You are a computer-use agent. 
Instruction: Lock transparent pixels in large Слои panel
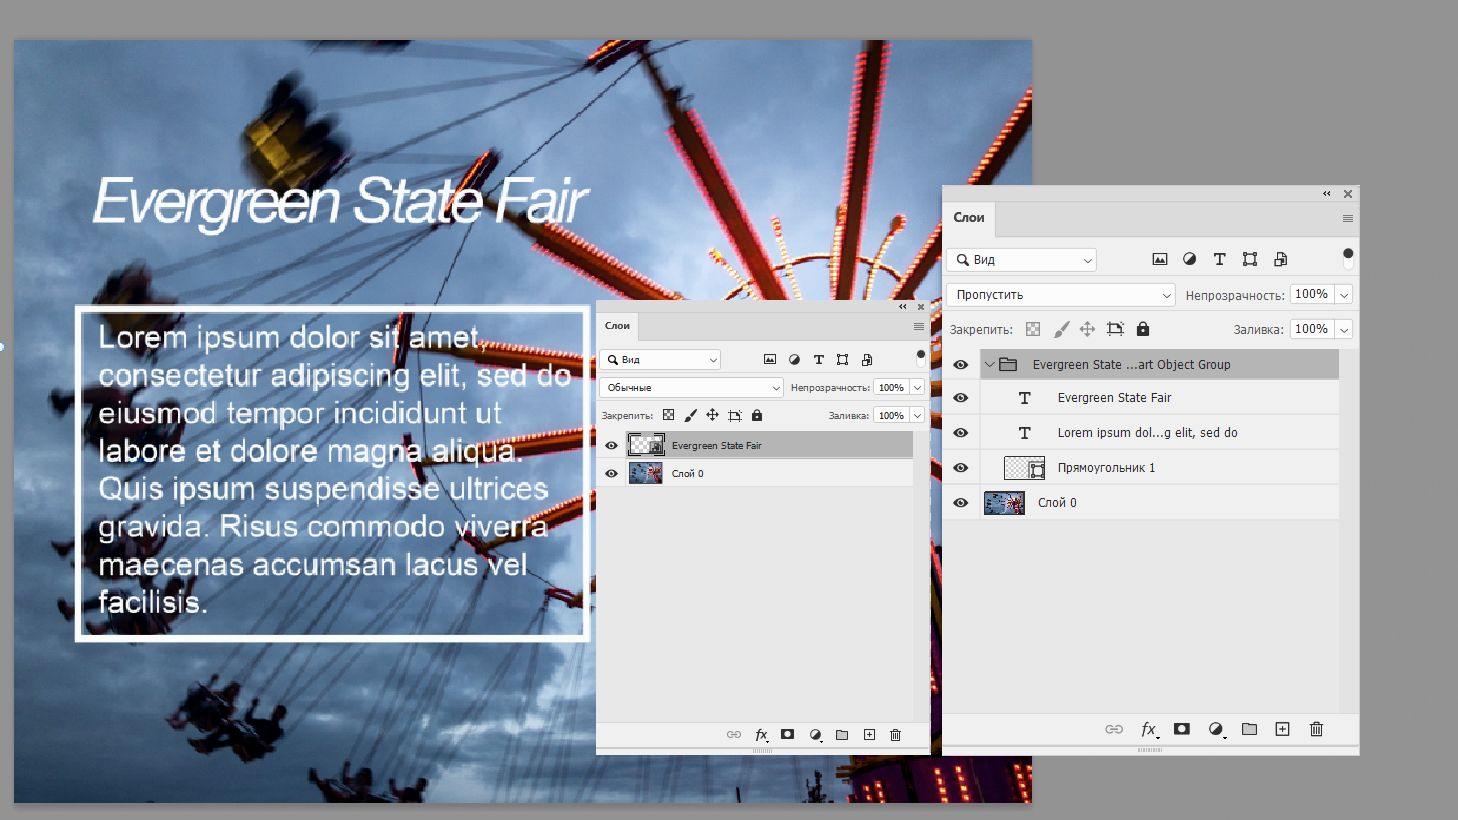1033,329
